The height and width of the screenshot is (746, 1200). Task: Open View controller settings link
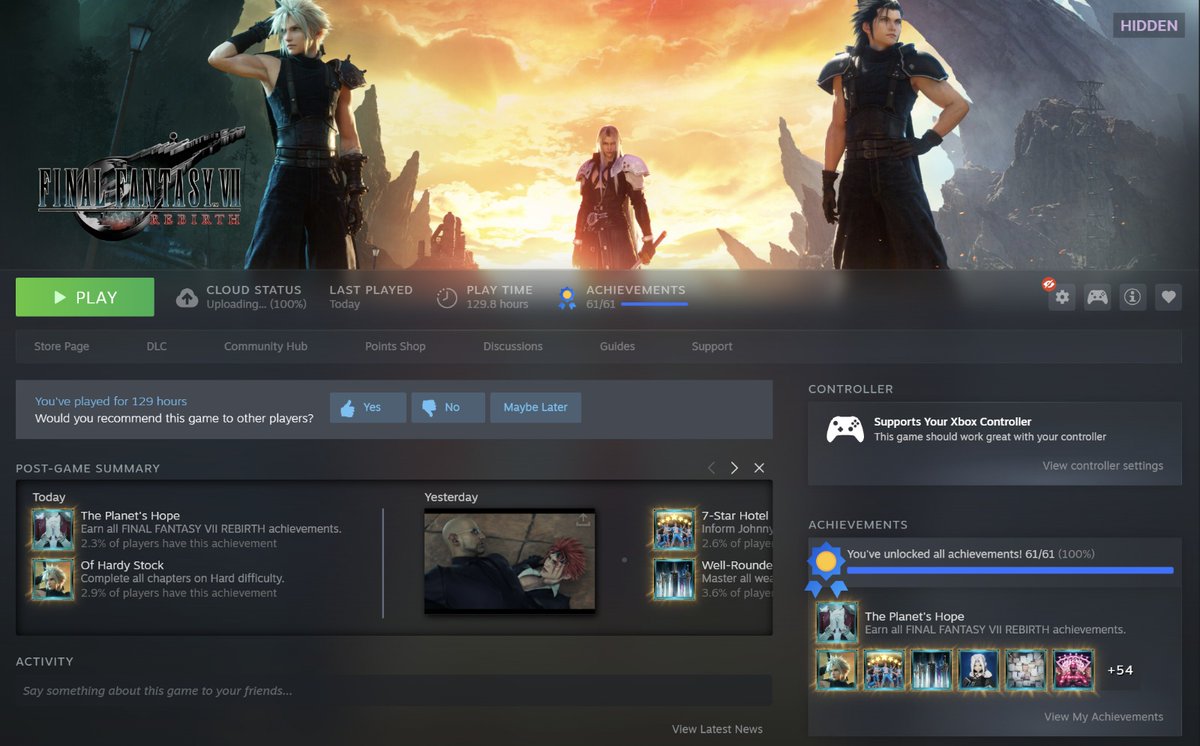coord(1103,466)
